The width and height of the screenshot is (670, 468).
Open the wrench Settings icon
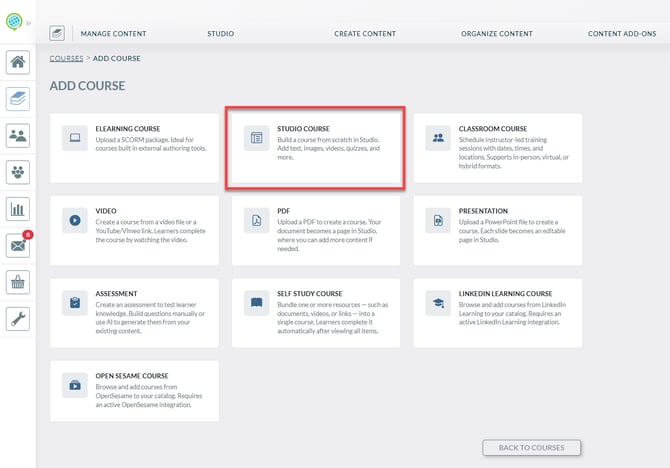18,319
